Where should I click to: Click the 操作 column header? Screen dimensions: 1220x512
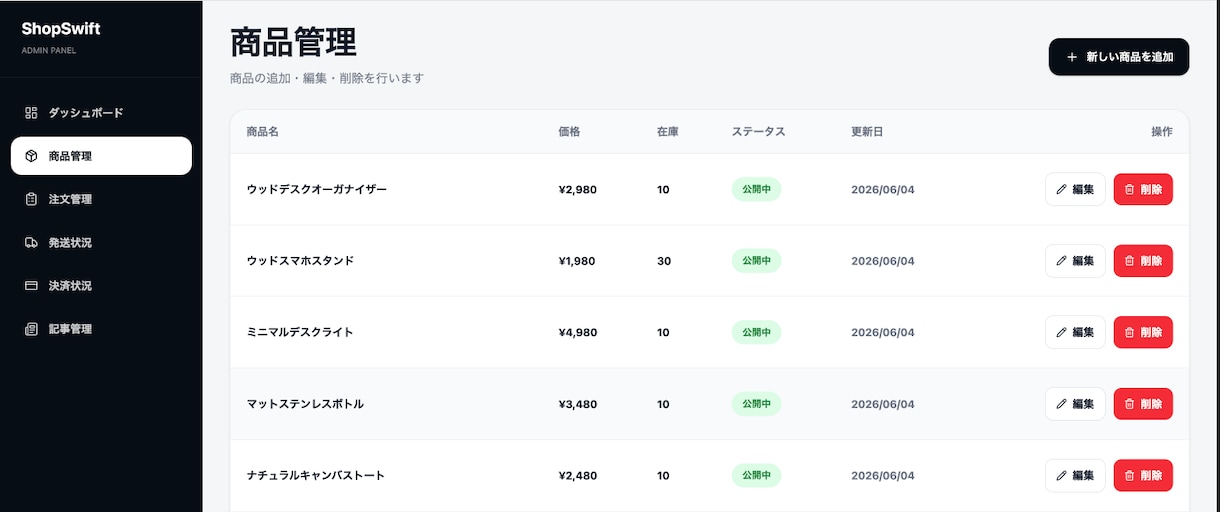coord(1162,132)
